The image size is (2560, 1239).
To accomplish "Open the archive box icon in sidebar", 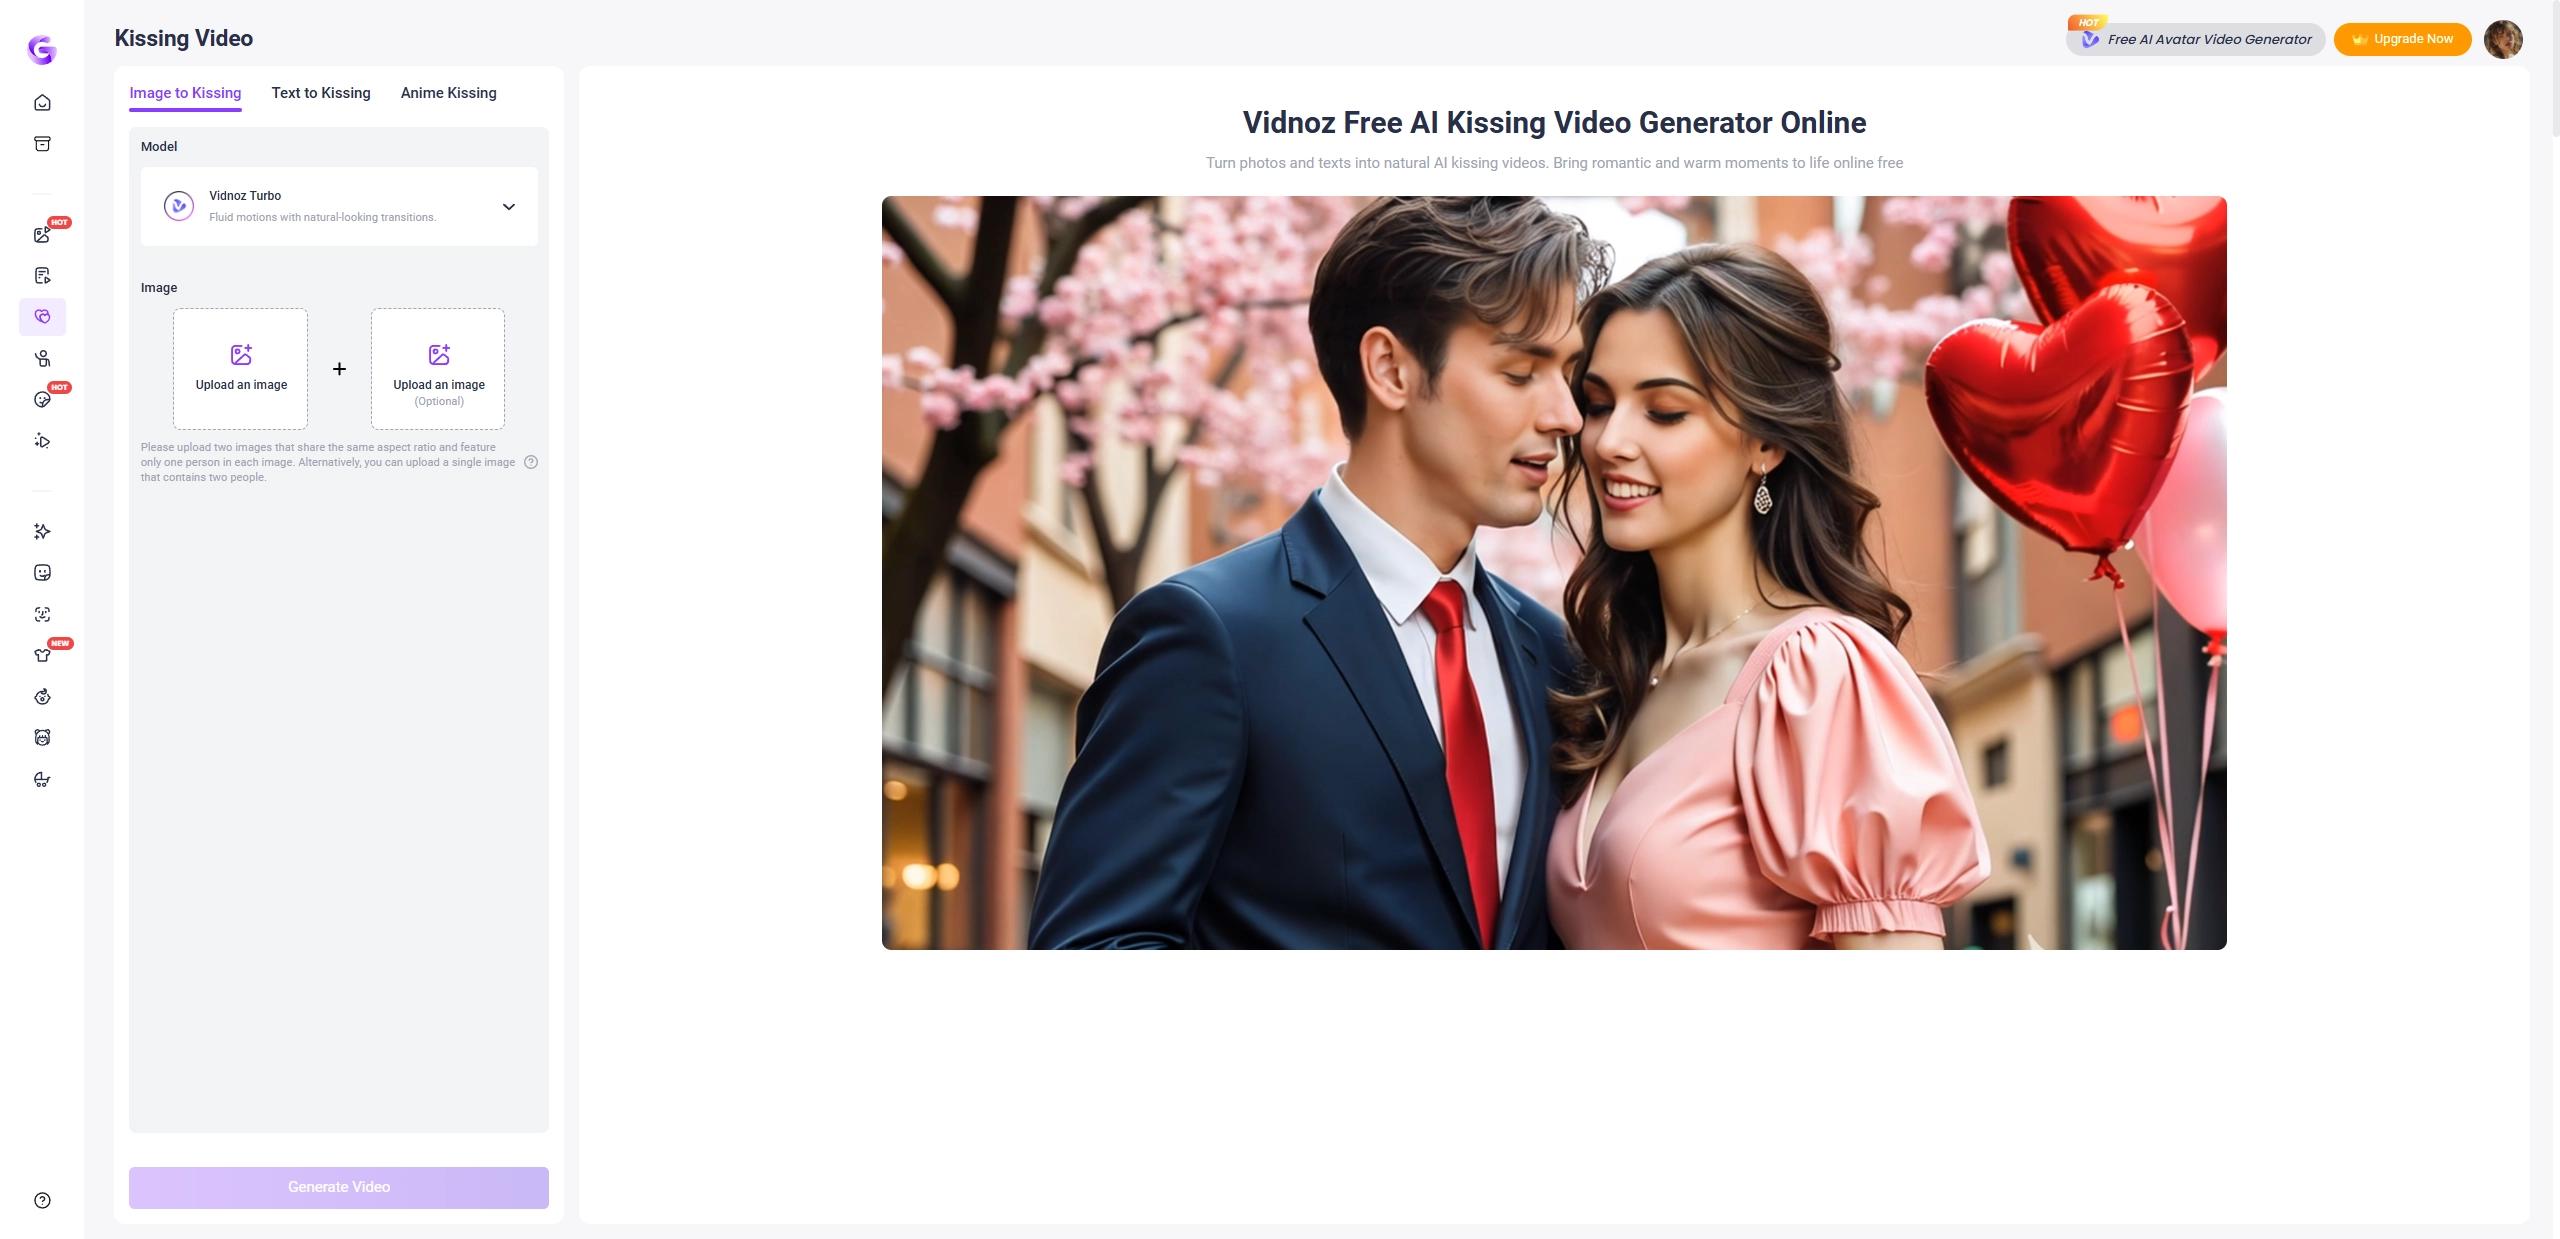I will coord(42,144).
